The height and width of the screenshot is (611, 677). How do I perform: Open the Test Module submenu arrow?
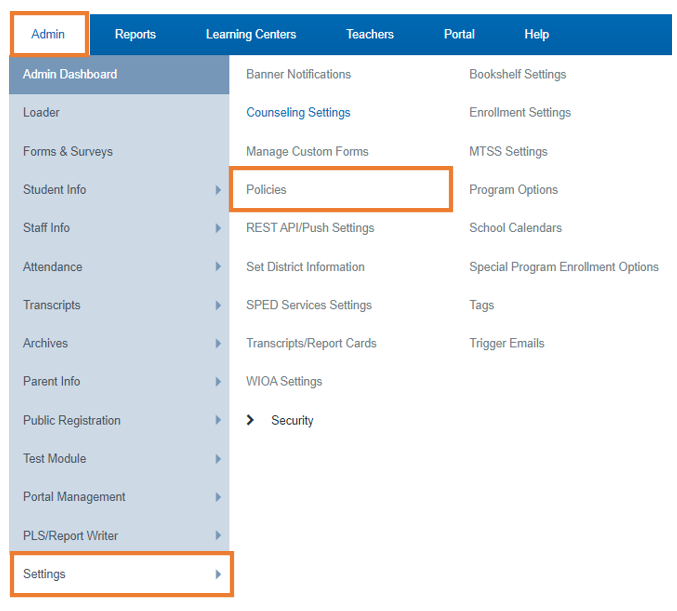218,459
